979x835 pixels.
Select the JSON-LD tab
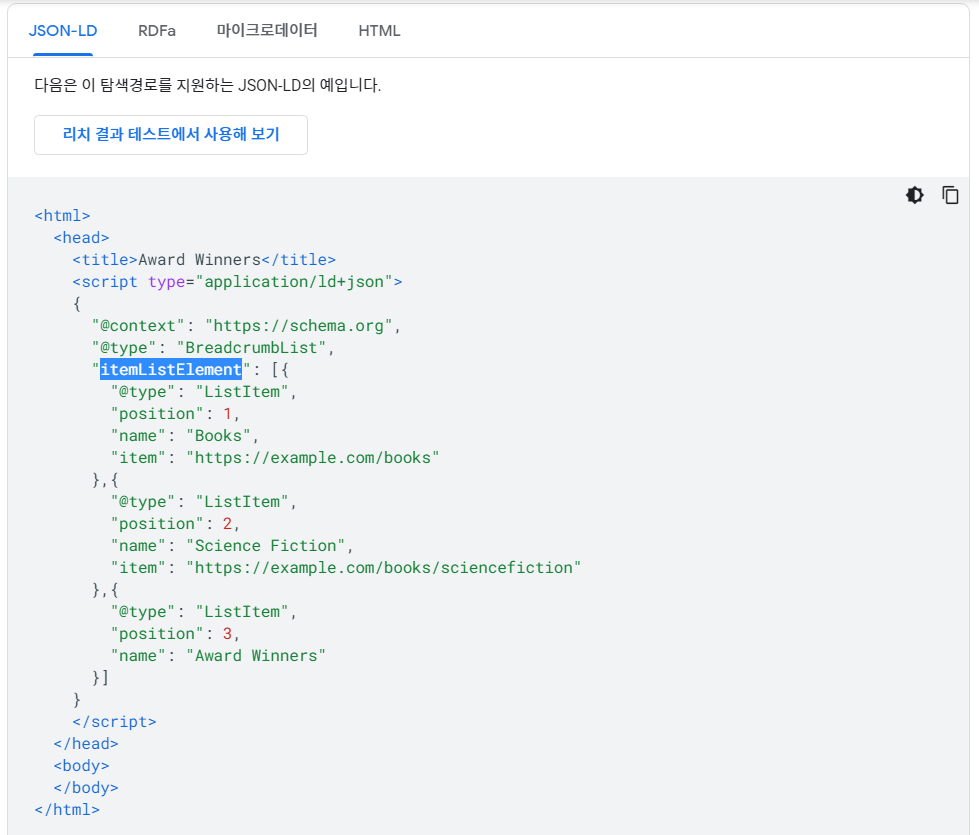63,31
